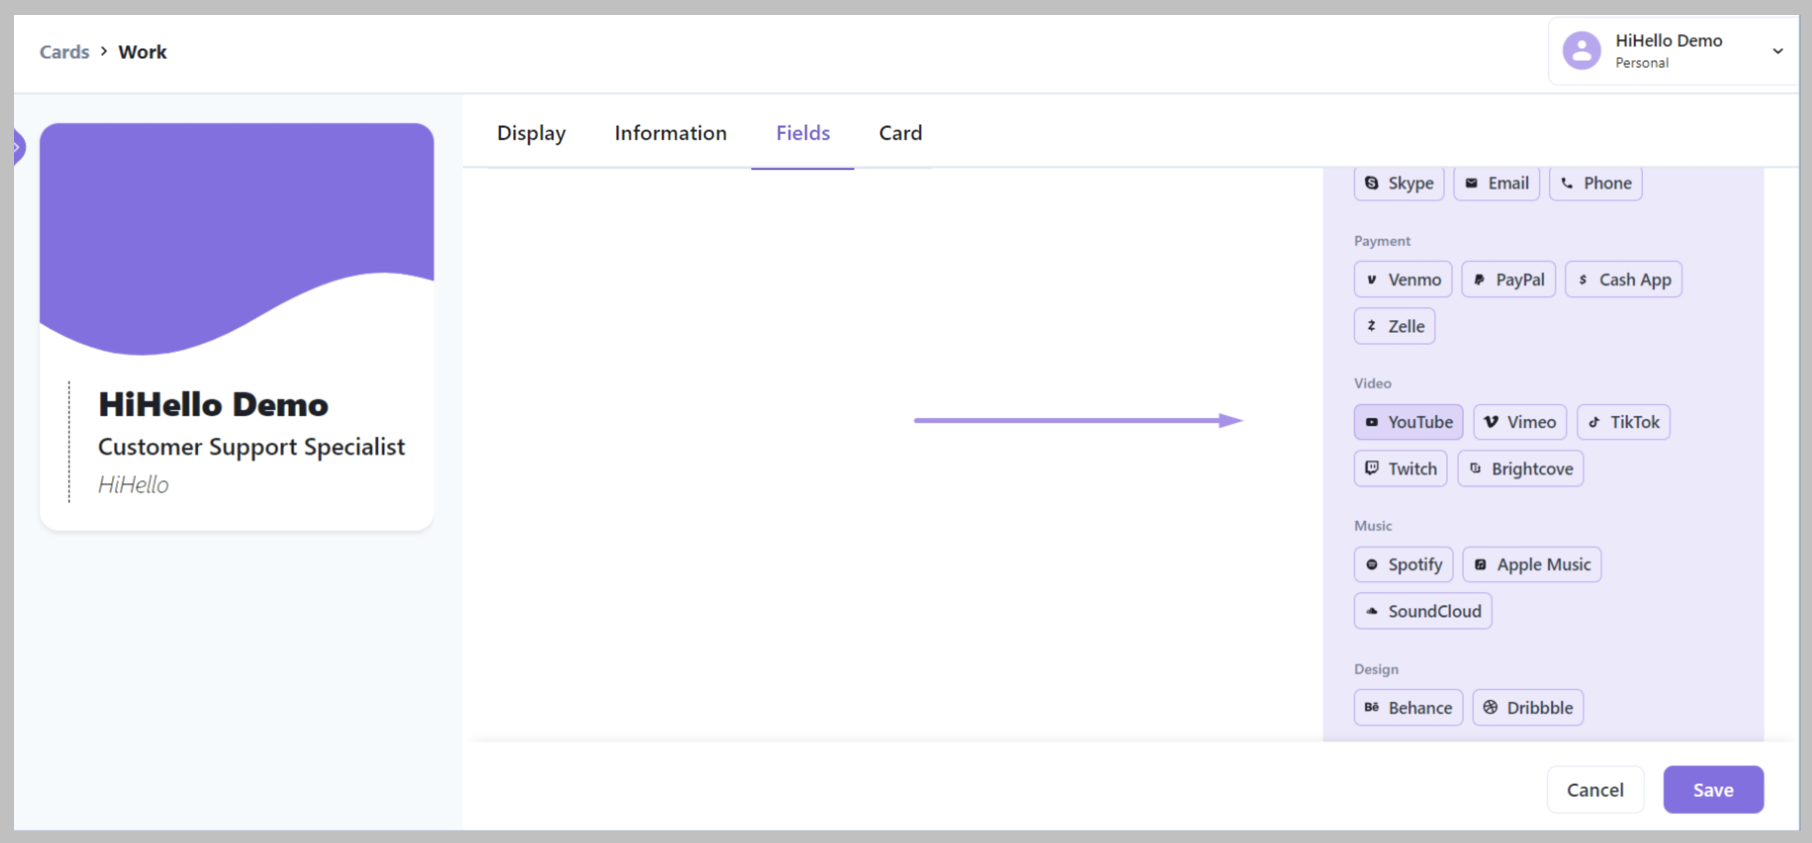
Task: Add the Phone field
Action: pos(1596,183)
